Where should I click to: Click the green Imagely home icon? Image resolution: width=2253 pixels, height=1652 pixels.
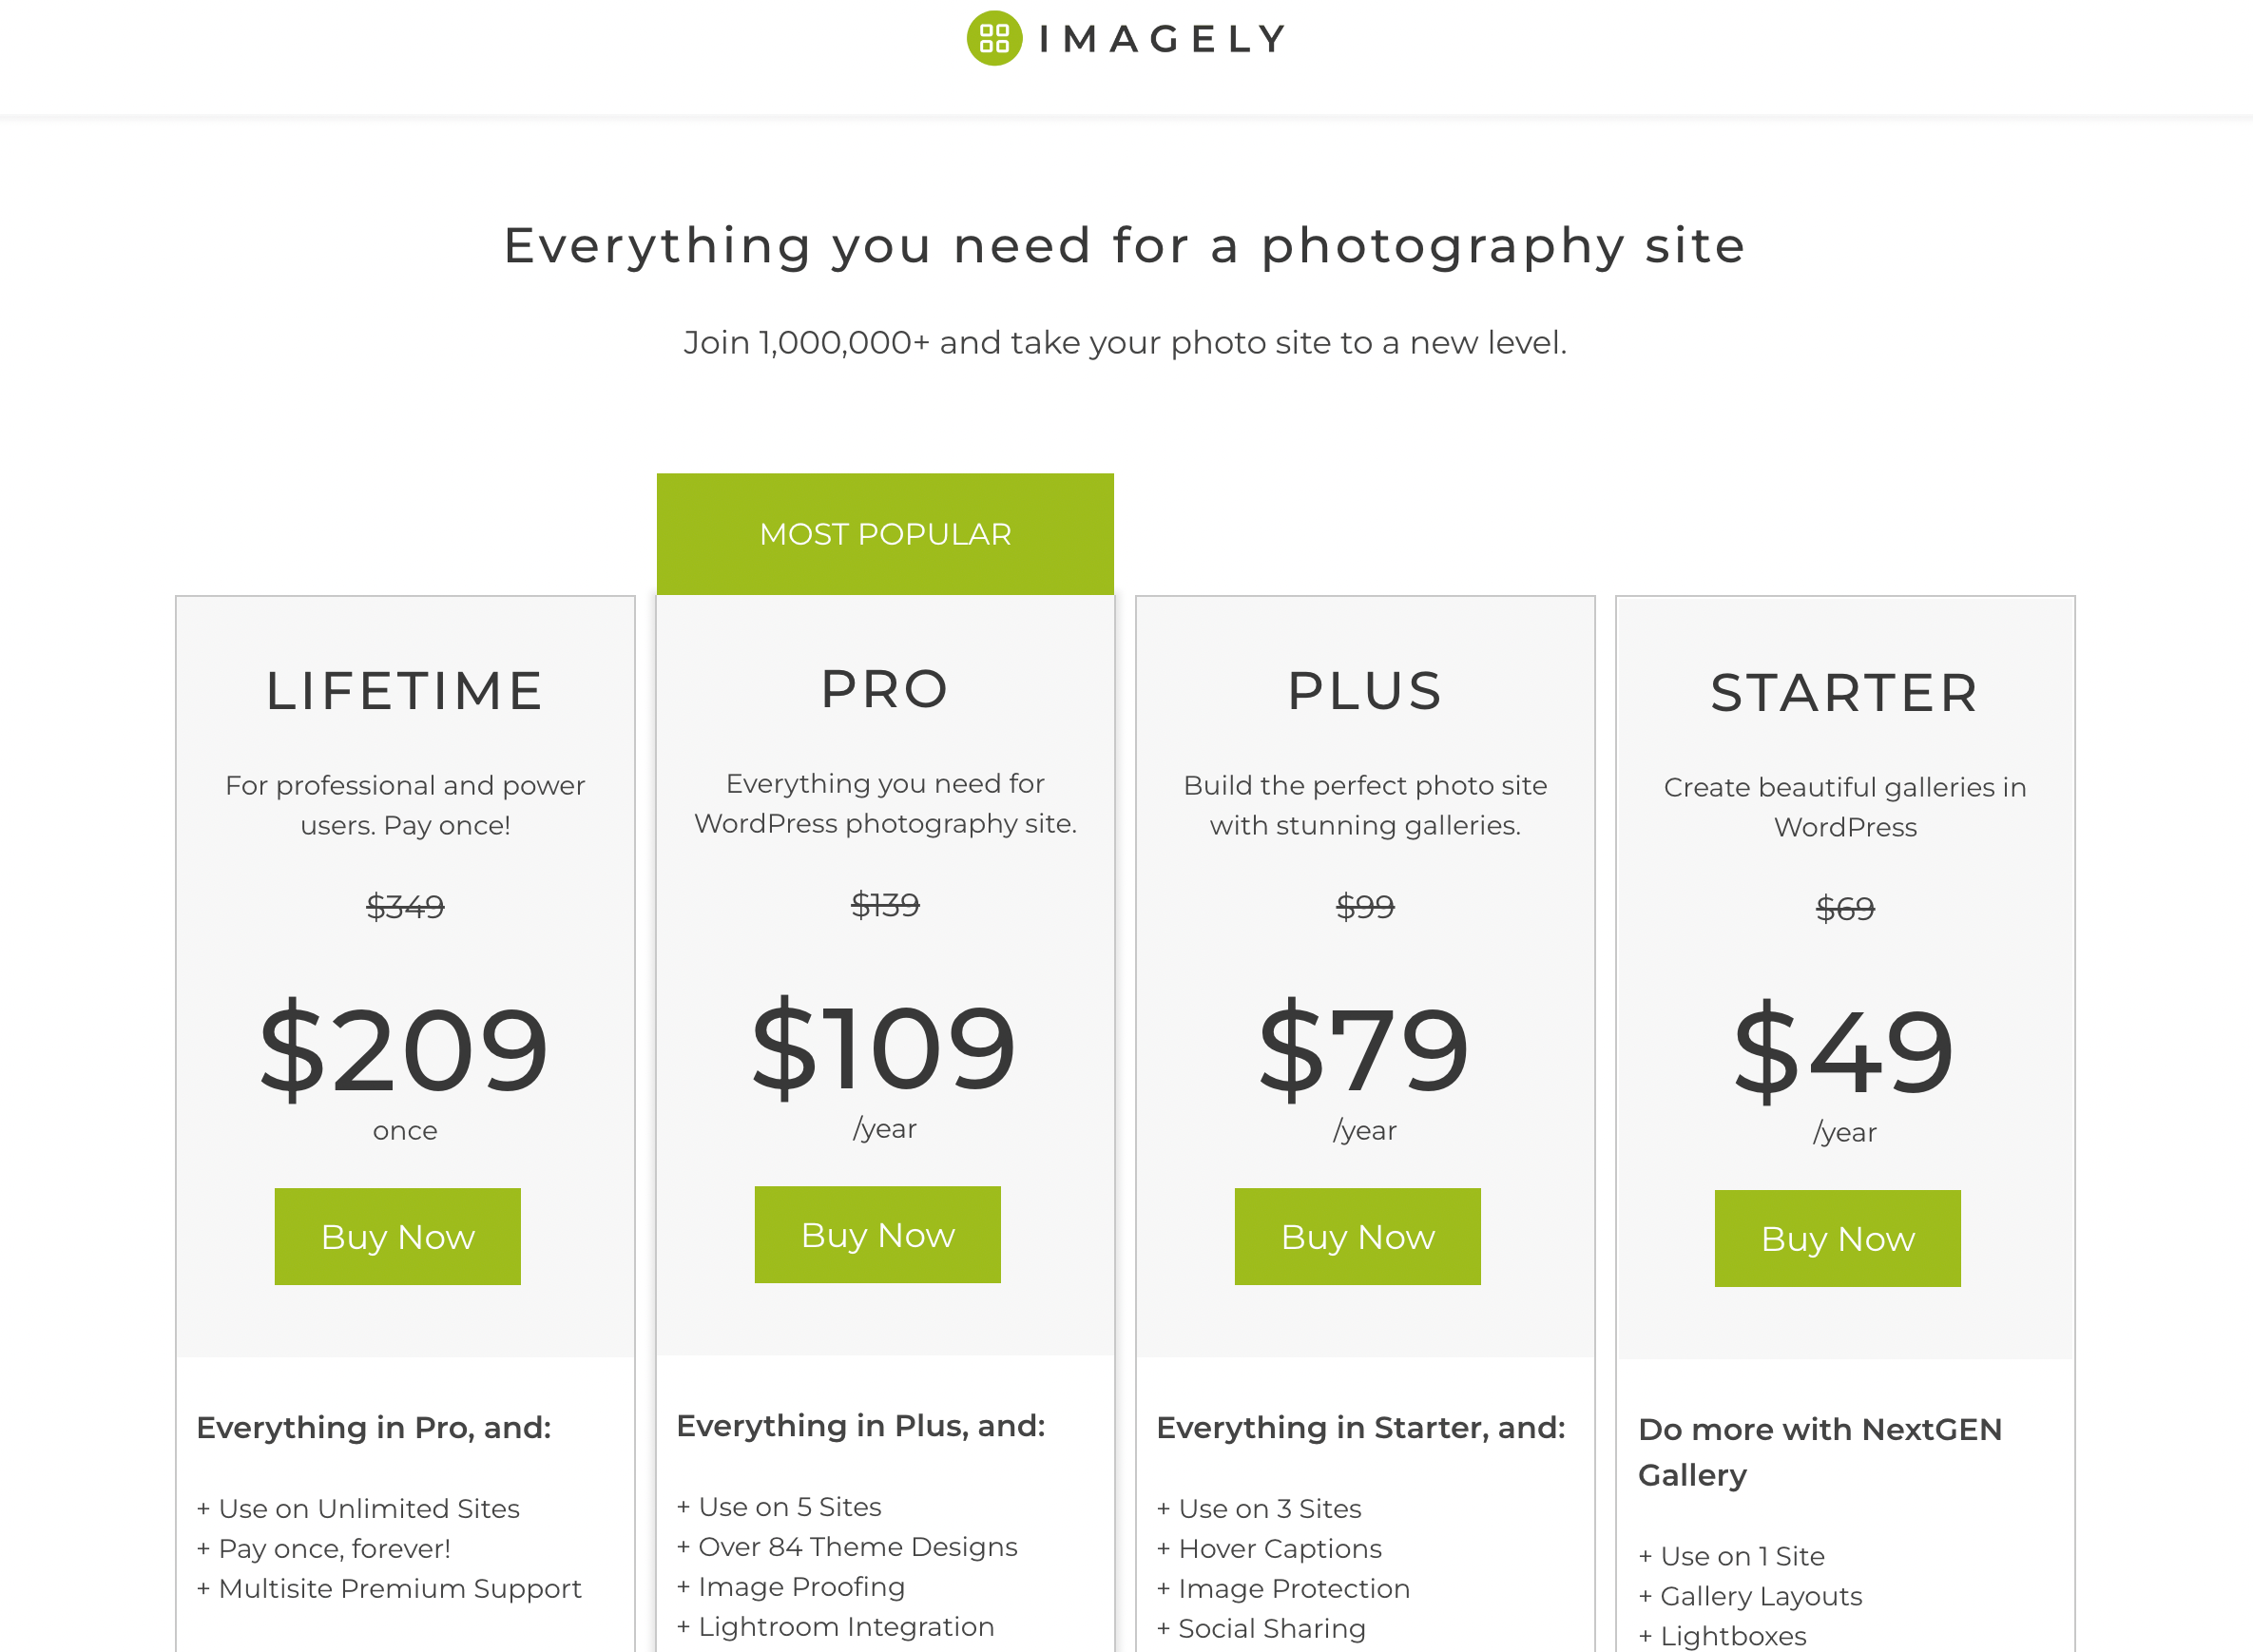tap(994, 38)
